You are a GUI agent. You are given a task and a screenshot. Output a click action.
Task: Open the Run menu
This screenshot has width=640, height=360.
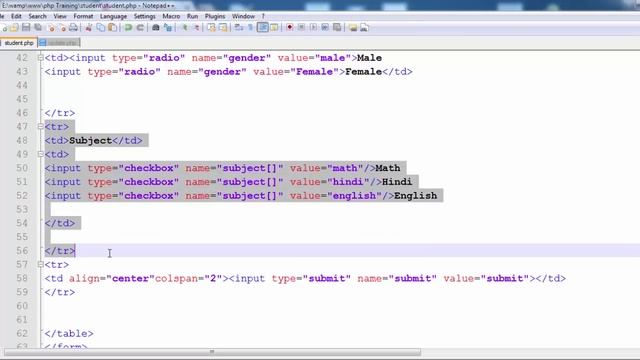(x=192, y=16)
